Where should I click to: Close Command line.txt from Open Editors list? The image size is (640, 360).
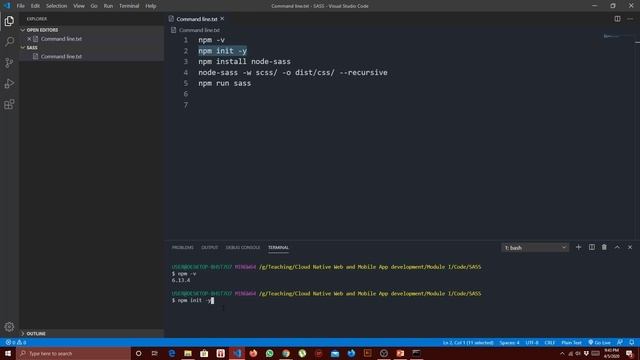pos(29,39)
